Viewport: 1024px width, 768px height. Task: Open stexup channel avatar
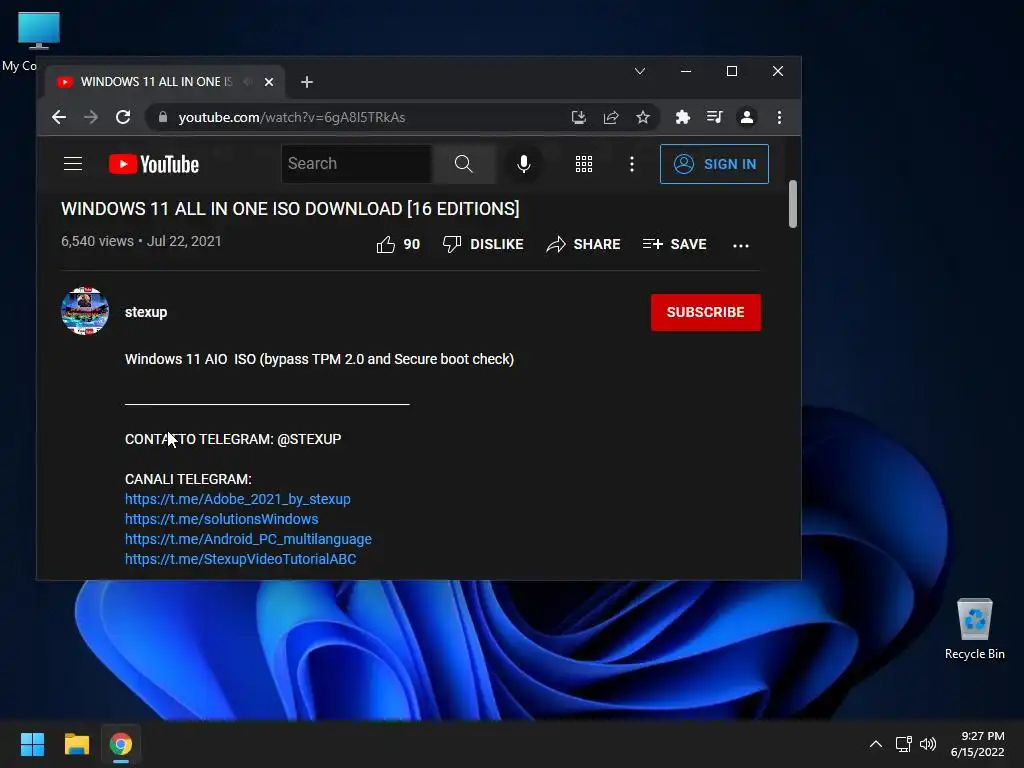(85, 311)
